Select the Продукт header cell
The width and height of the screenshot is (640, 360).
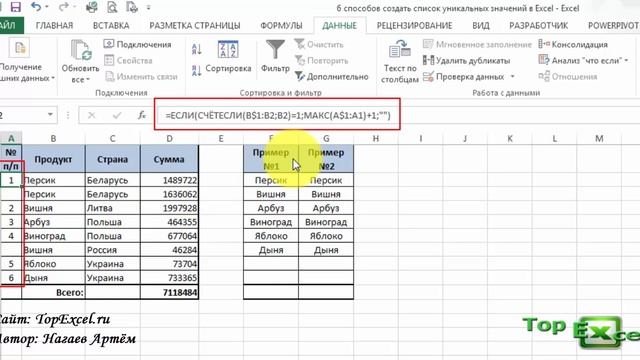click(x=53, y=159)
